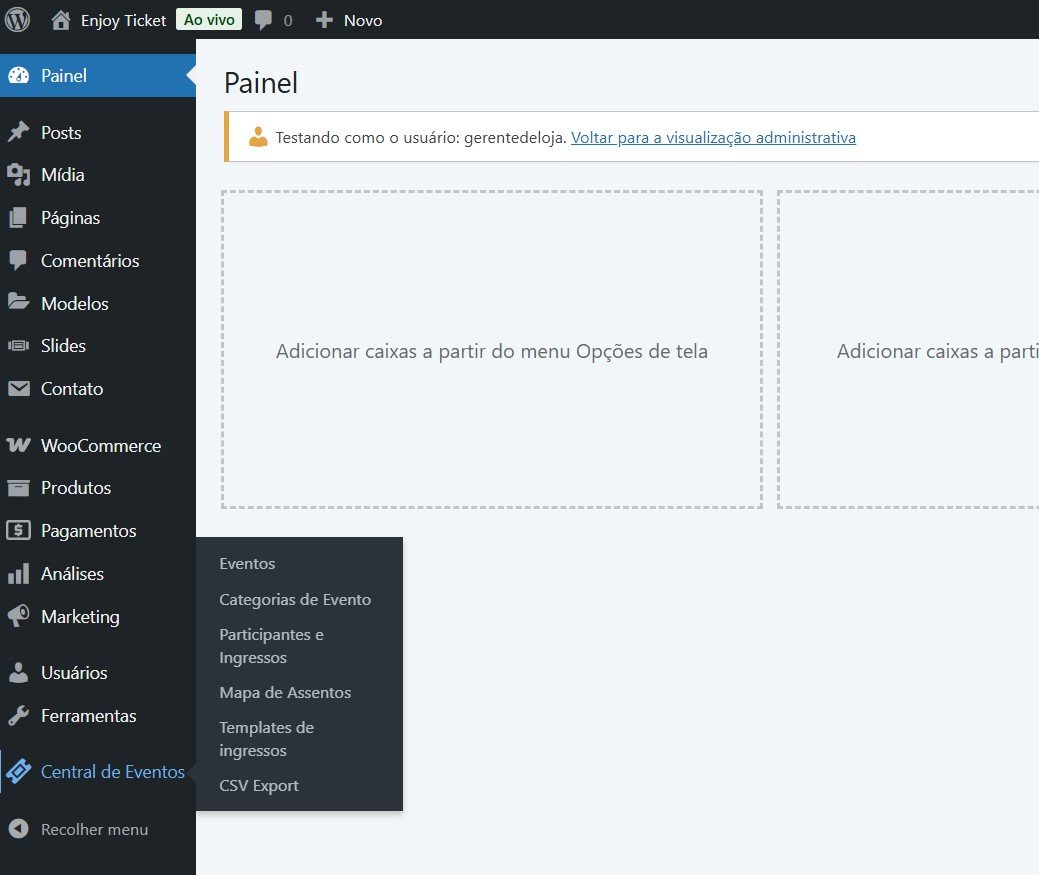Click the Central de Eventos ticket icon

pos(18,772)
